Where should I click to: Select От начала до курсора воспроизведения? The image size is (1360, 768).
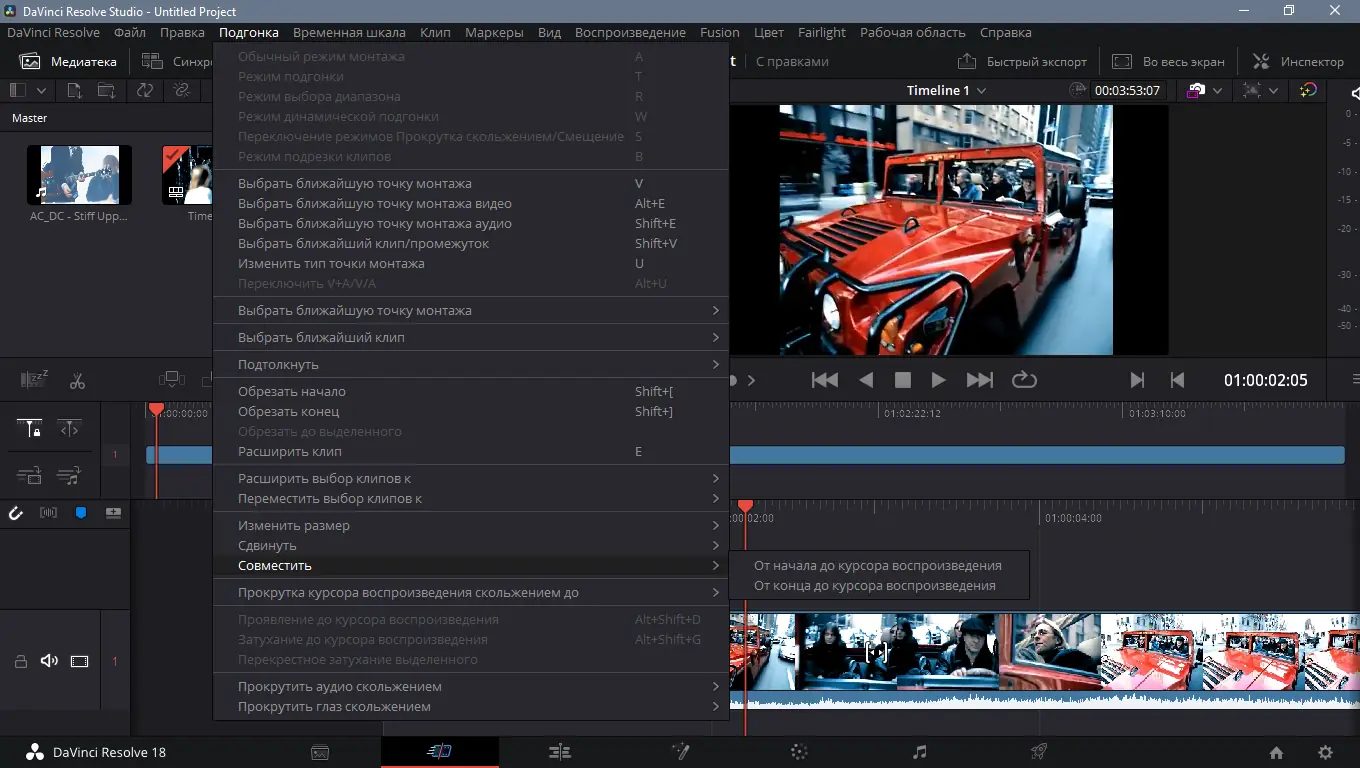pyautogui.click(x=878, y=565)
